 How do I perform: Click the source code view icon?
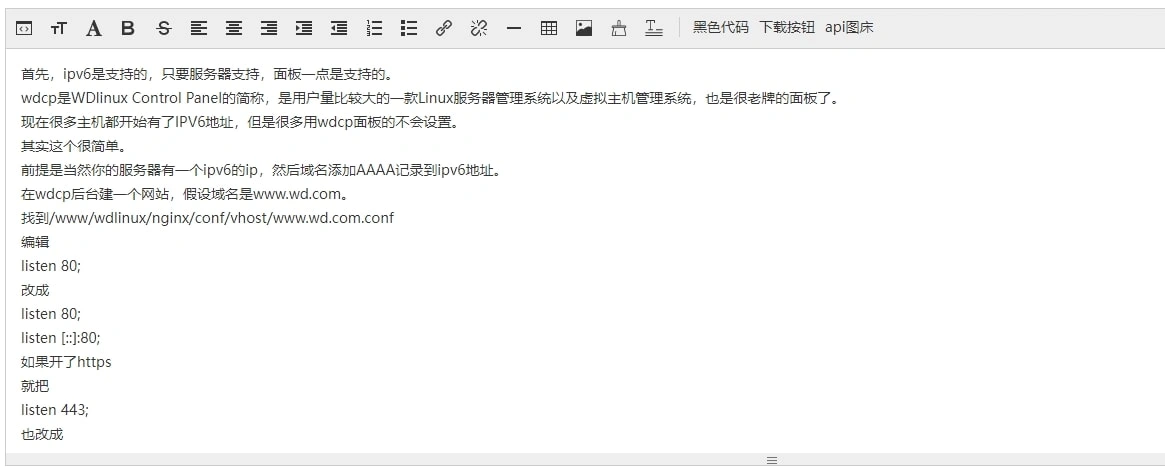tap(24, 29)
